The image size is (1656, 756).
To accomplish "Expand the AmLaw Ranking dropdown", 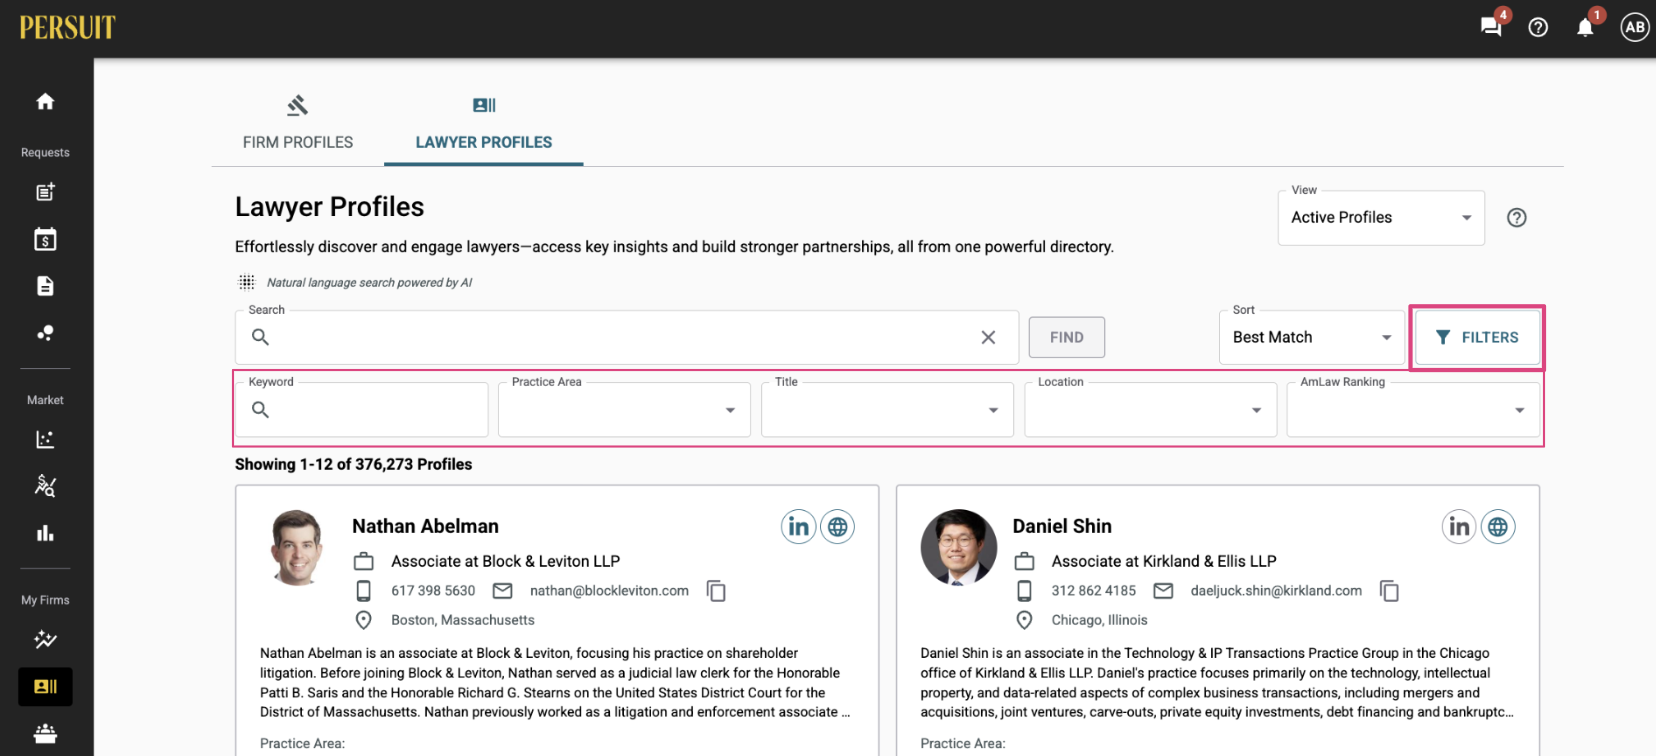I will point(1413,410).
